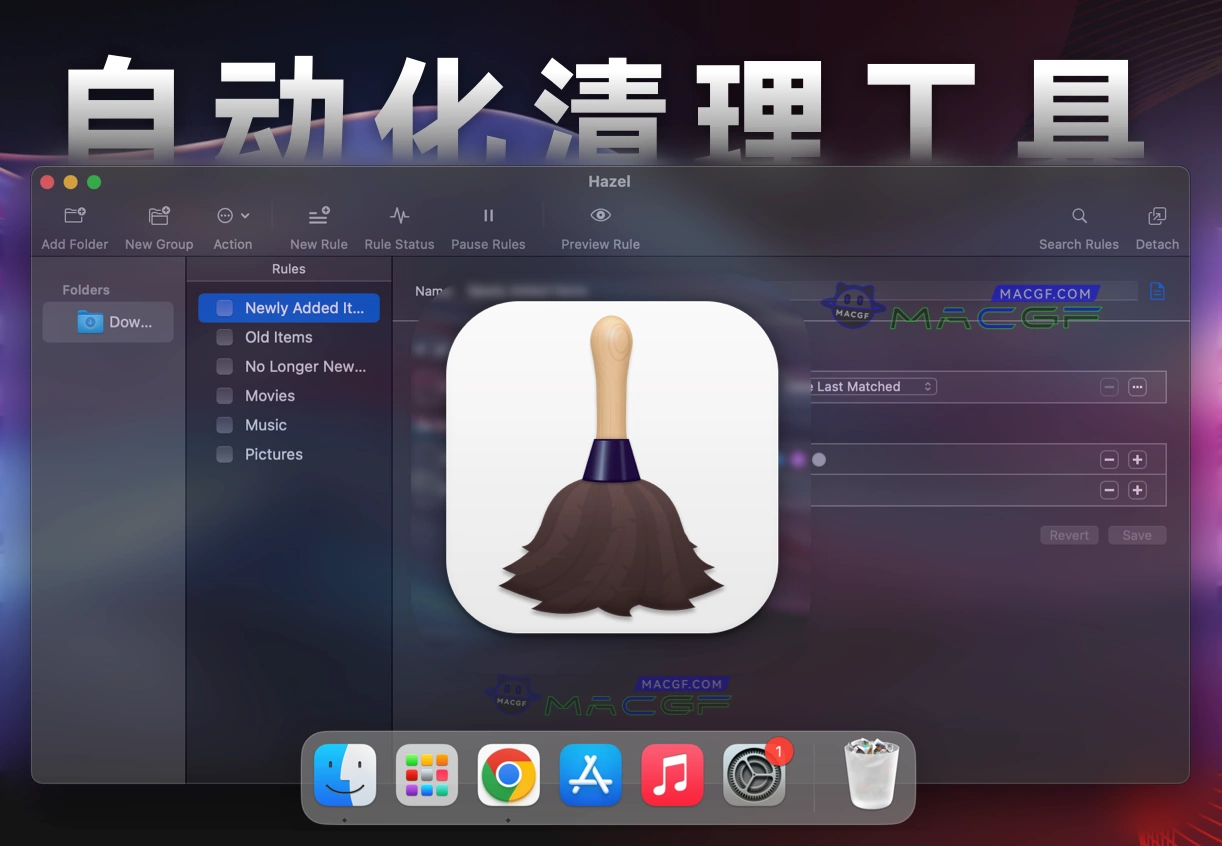Click the Pause Rules icon

[x=488, y=215]
